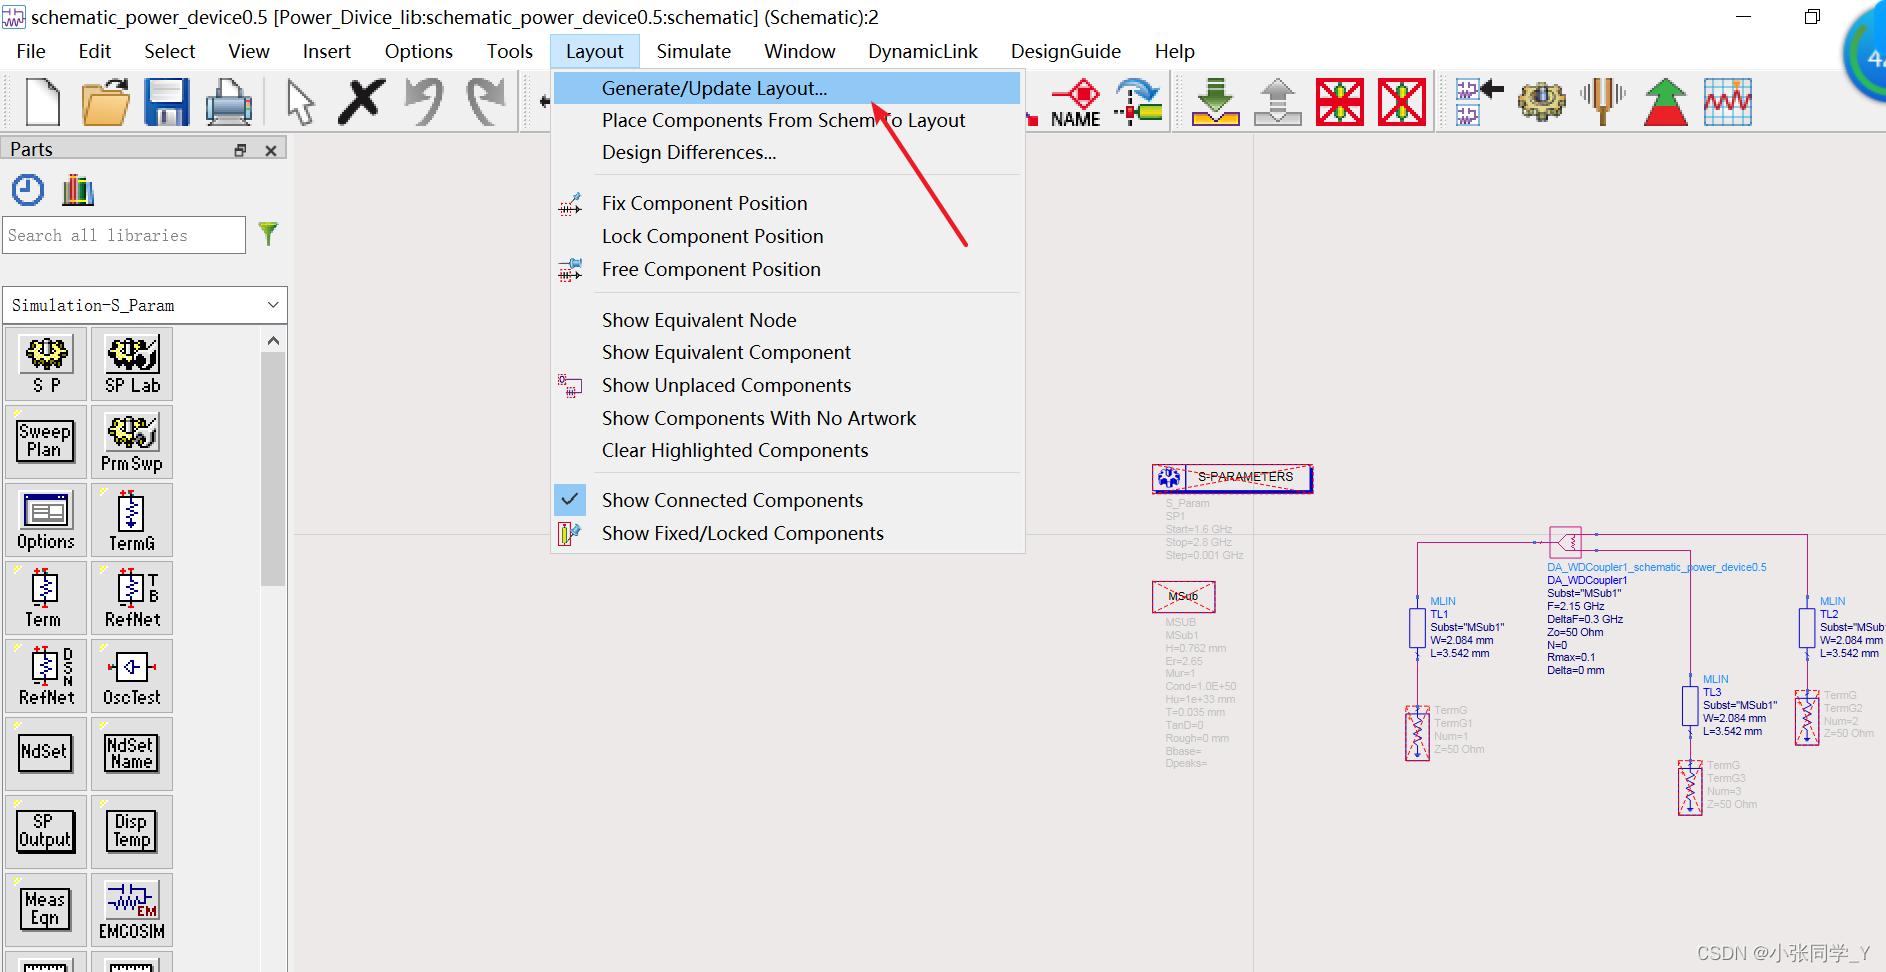The width and height of the screenshot is (1886, 972).
Task: Open the Edit menu
Action: pos(95,51)
